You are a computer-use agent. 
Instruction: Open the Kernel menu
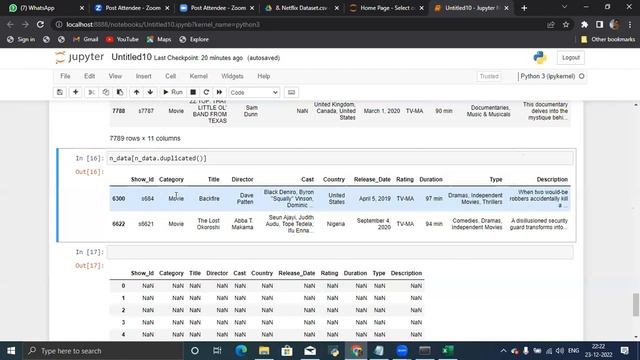click(199, 76)
